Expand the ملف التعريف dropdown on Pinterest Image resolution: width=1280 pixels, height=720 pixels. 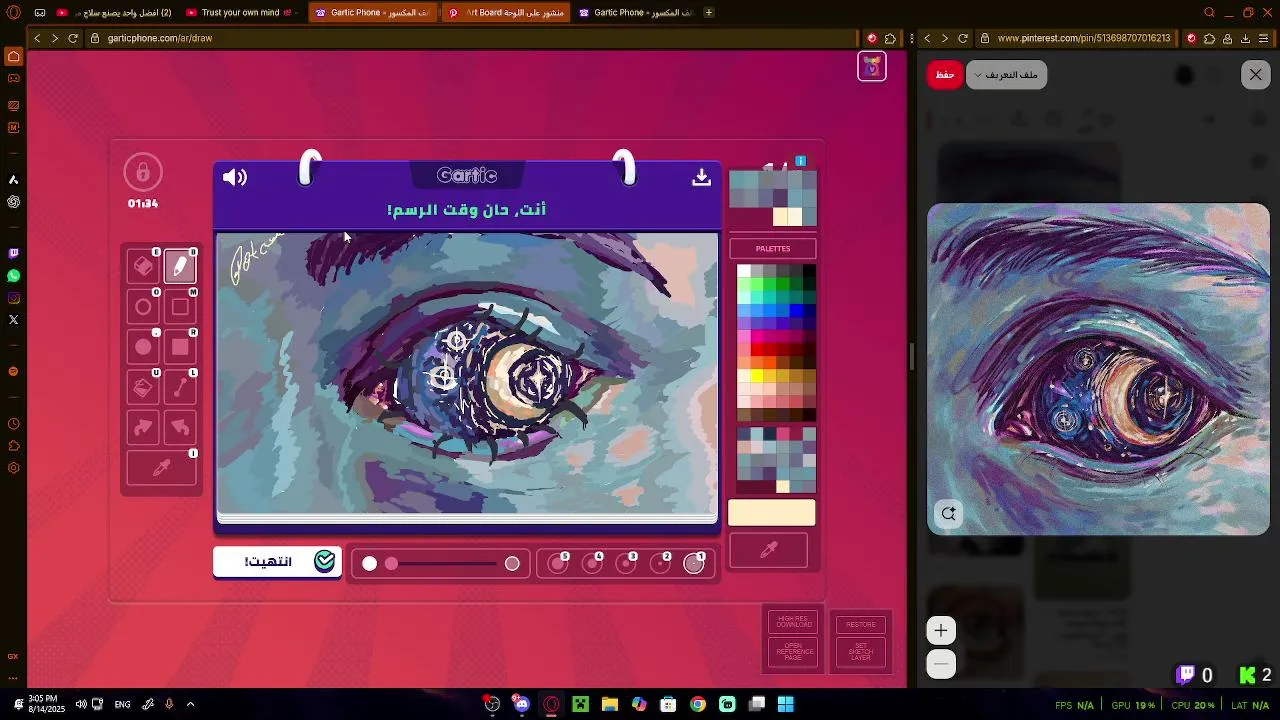point(1007,75)
